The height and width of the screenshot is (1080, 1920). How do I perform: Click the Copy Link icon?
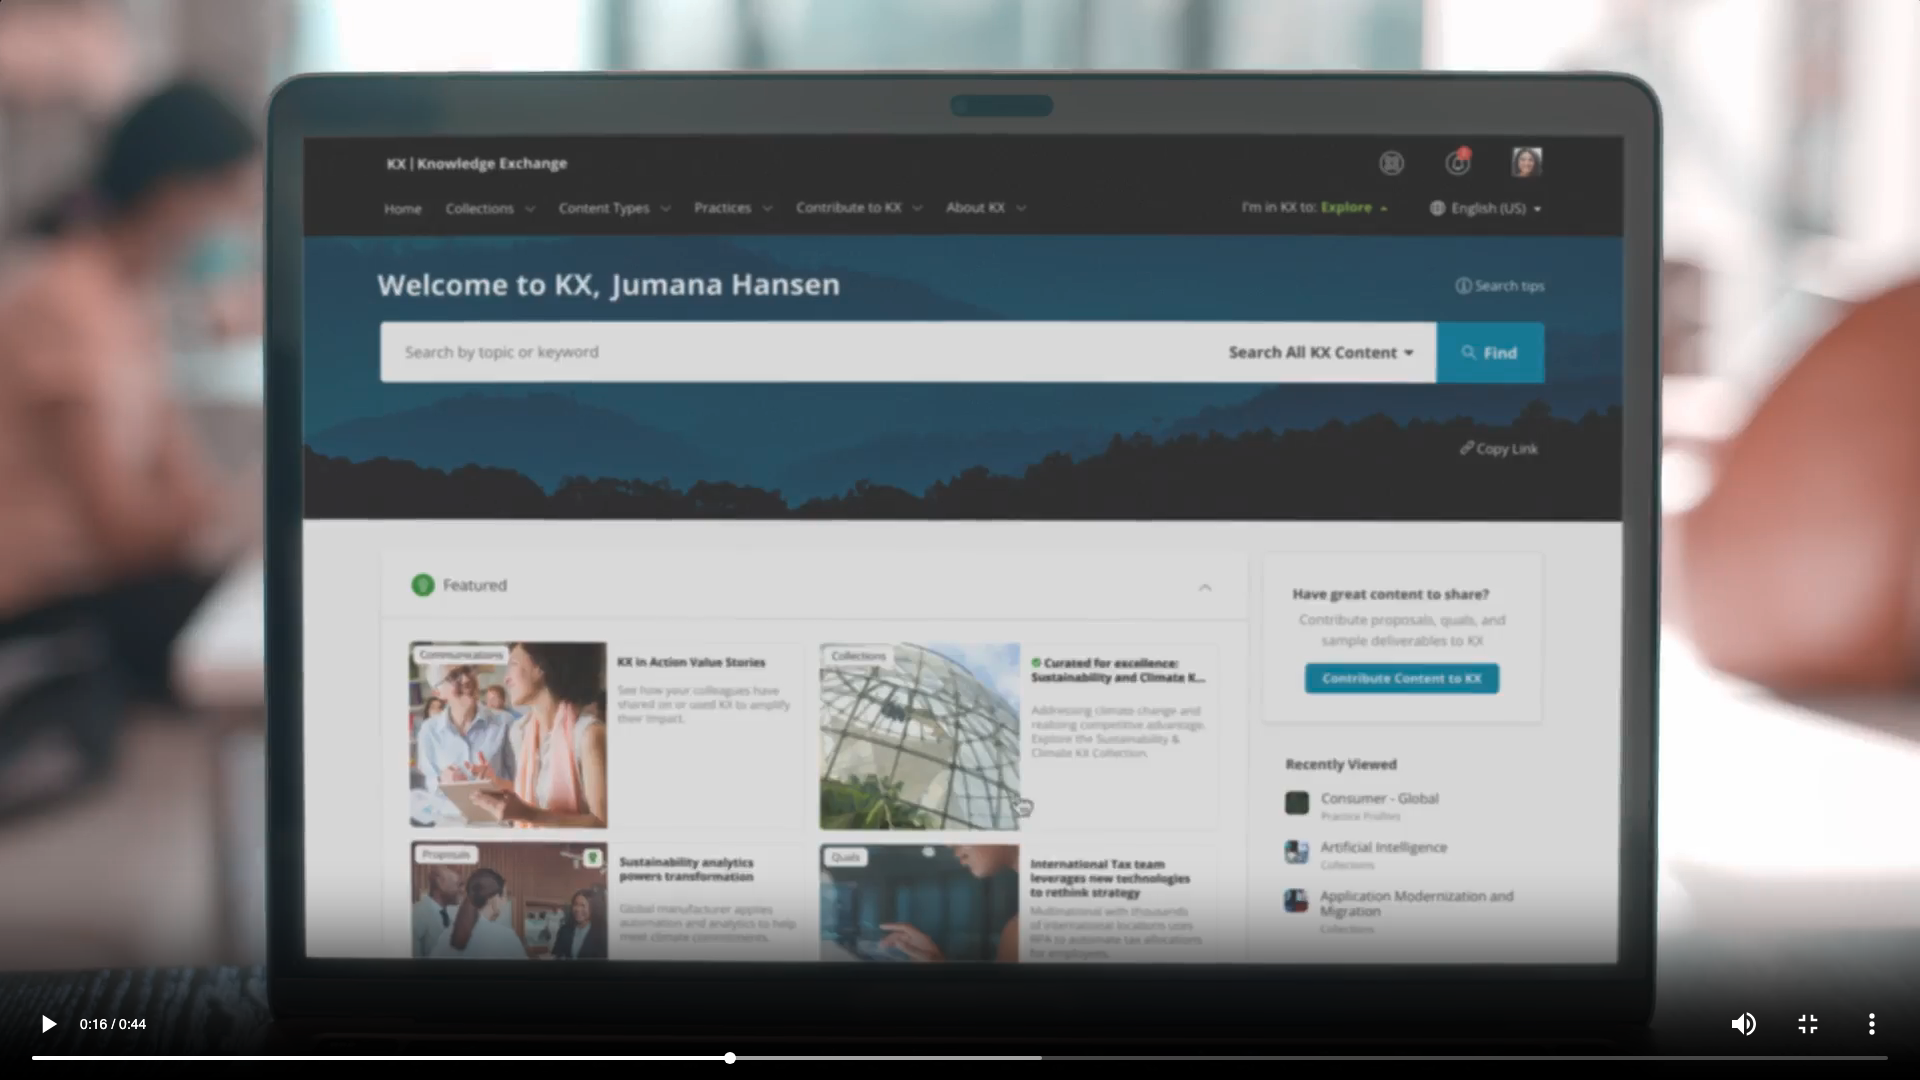(1467, 448)
